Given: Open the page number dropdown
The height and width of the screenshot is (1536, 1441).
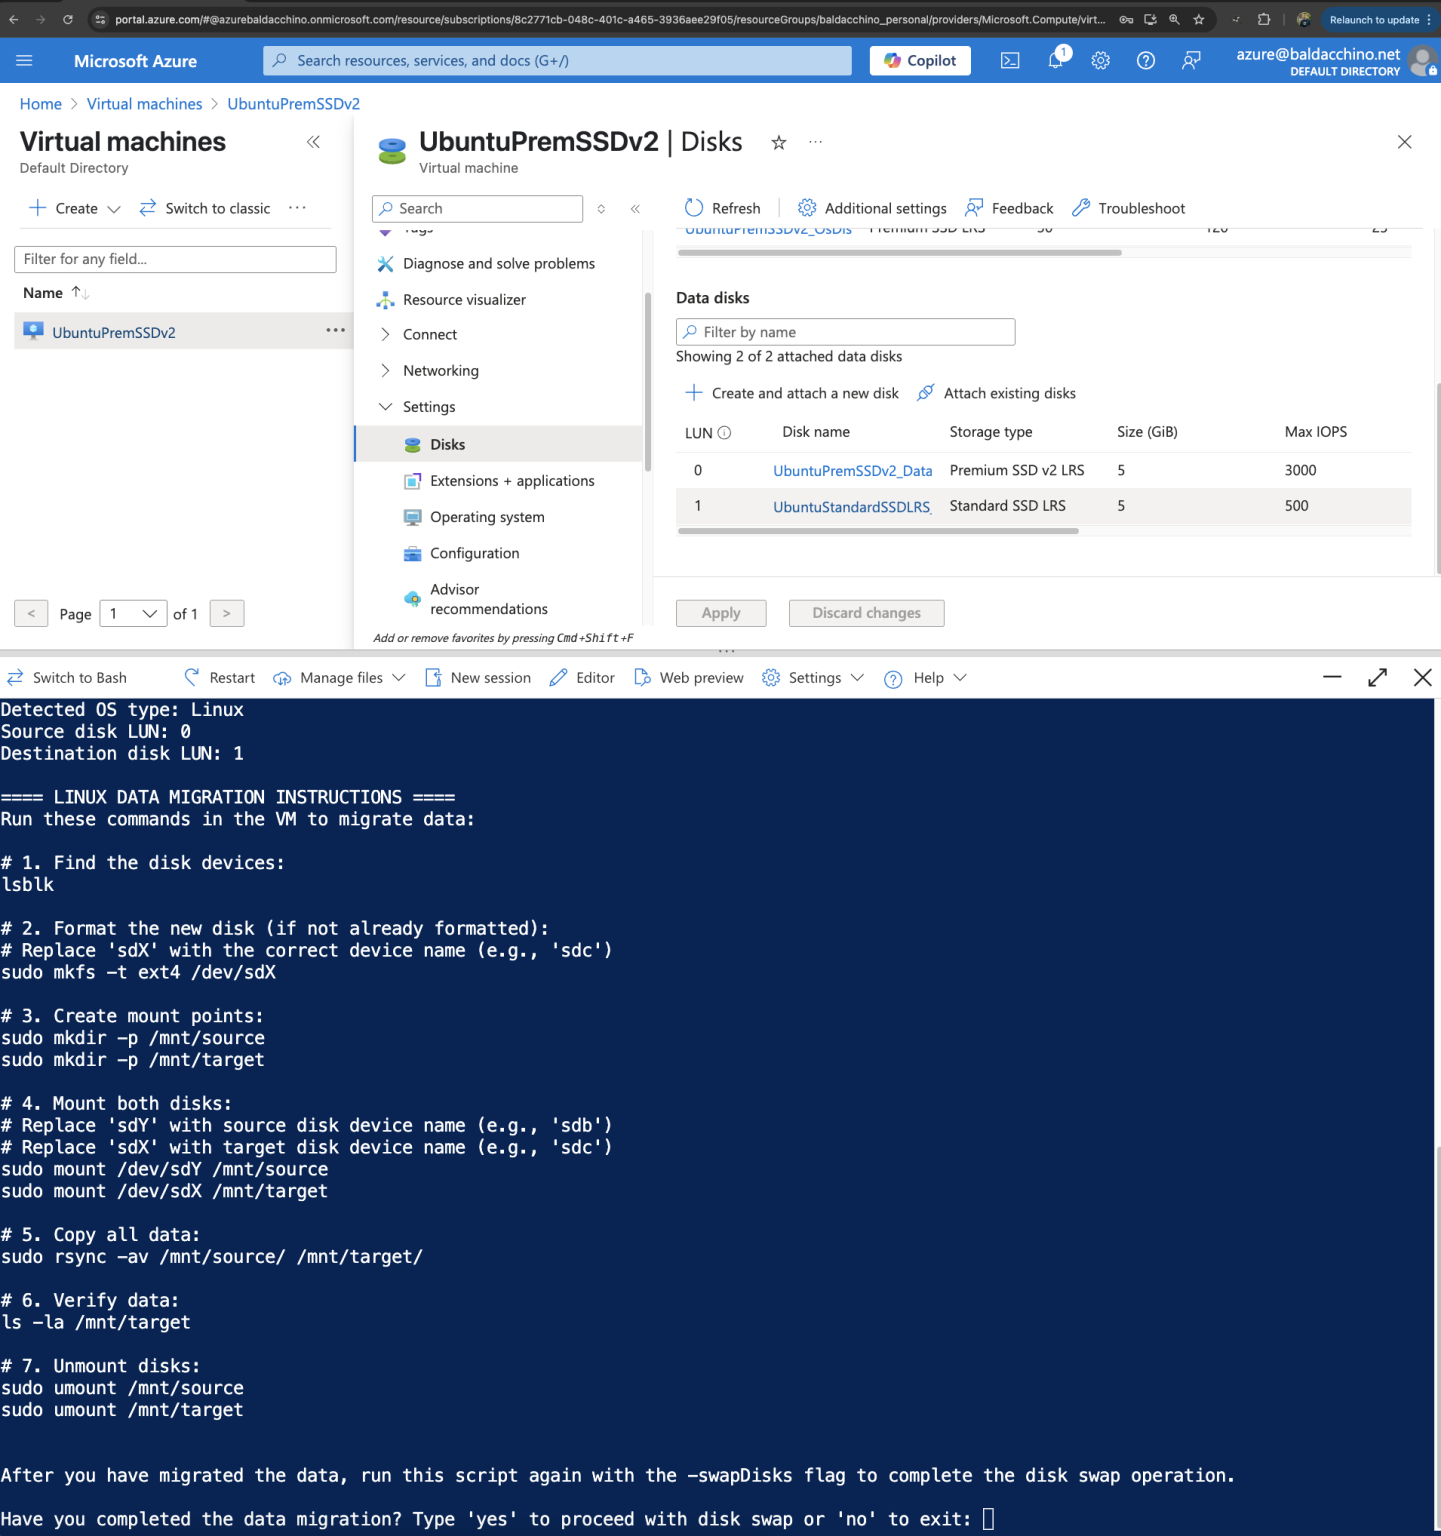Looking at the screenshot, I should [133, 613].
